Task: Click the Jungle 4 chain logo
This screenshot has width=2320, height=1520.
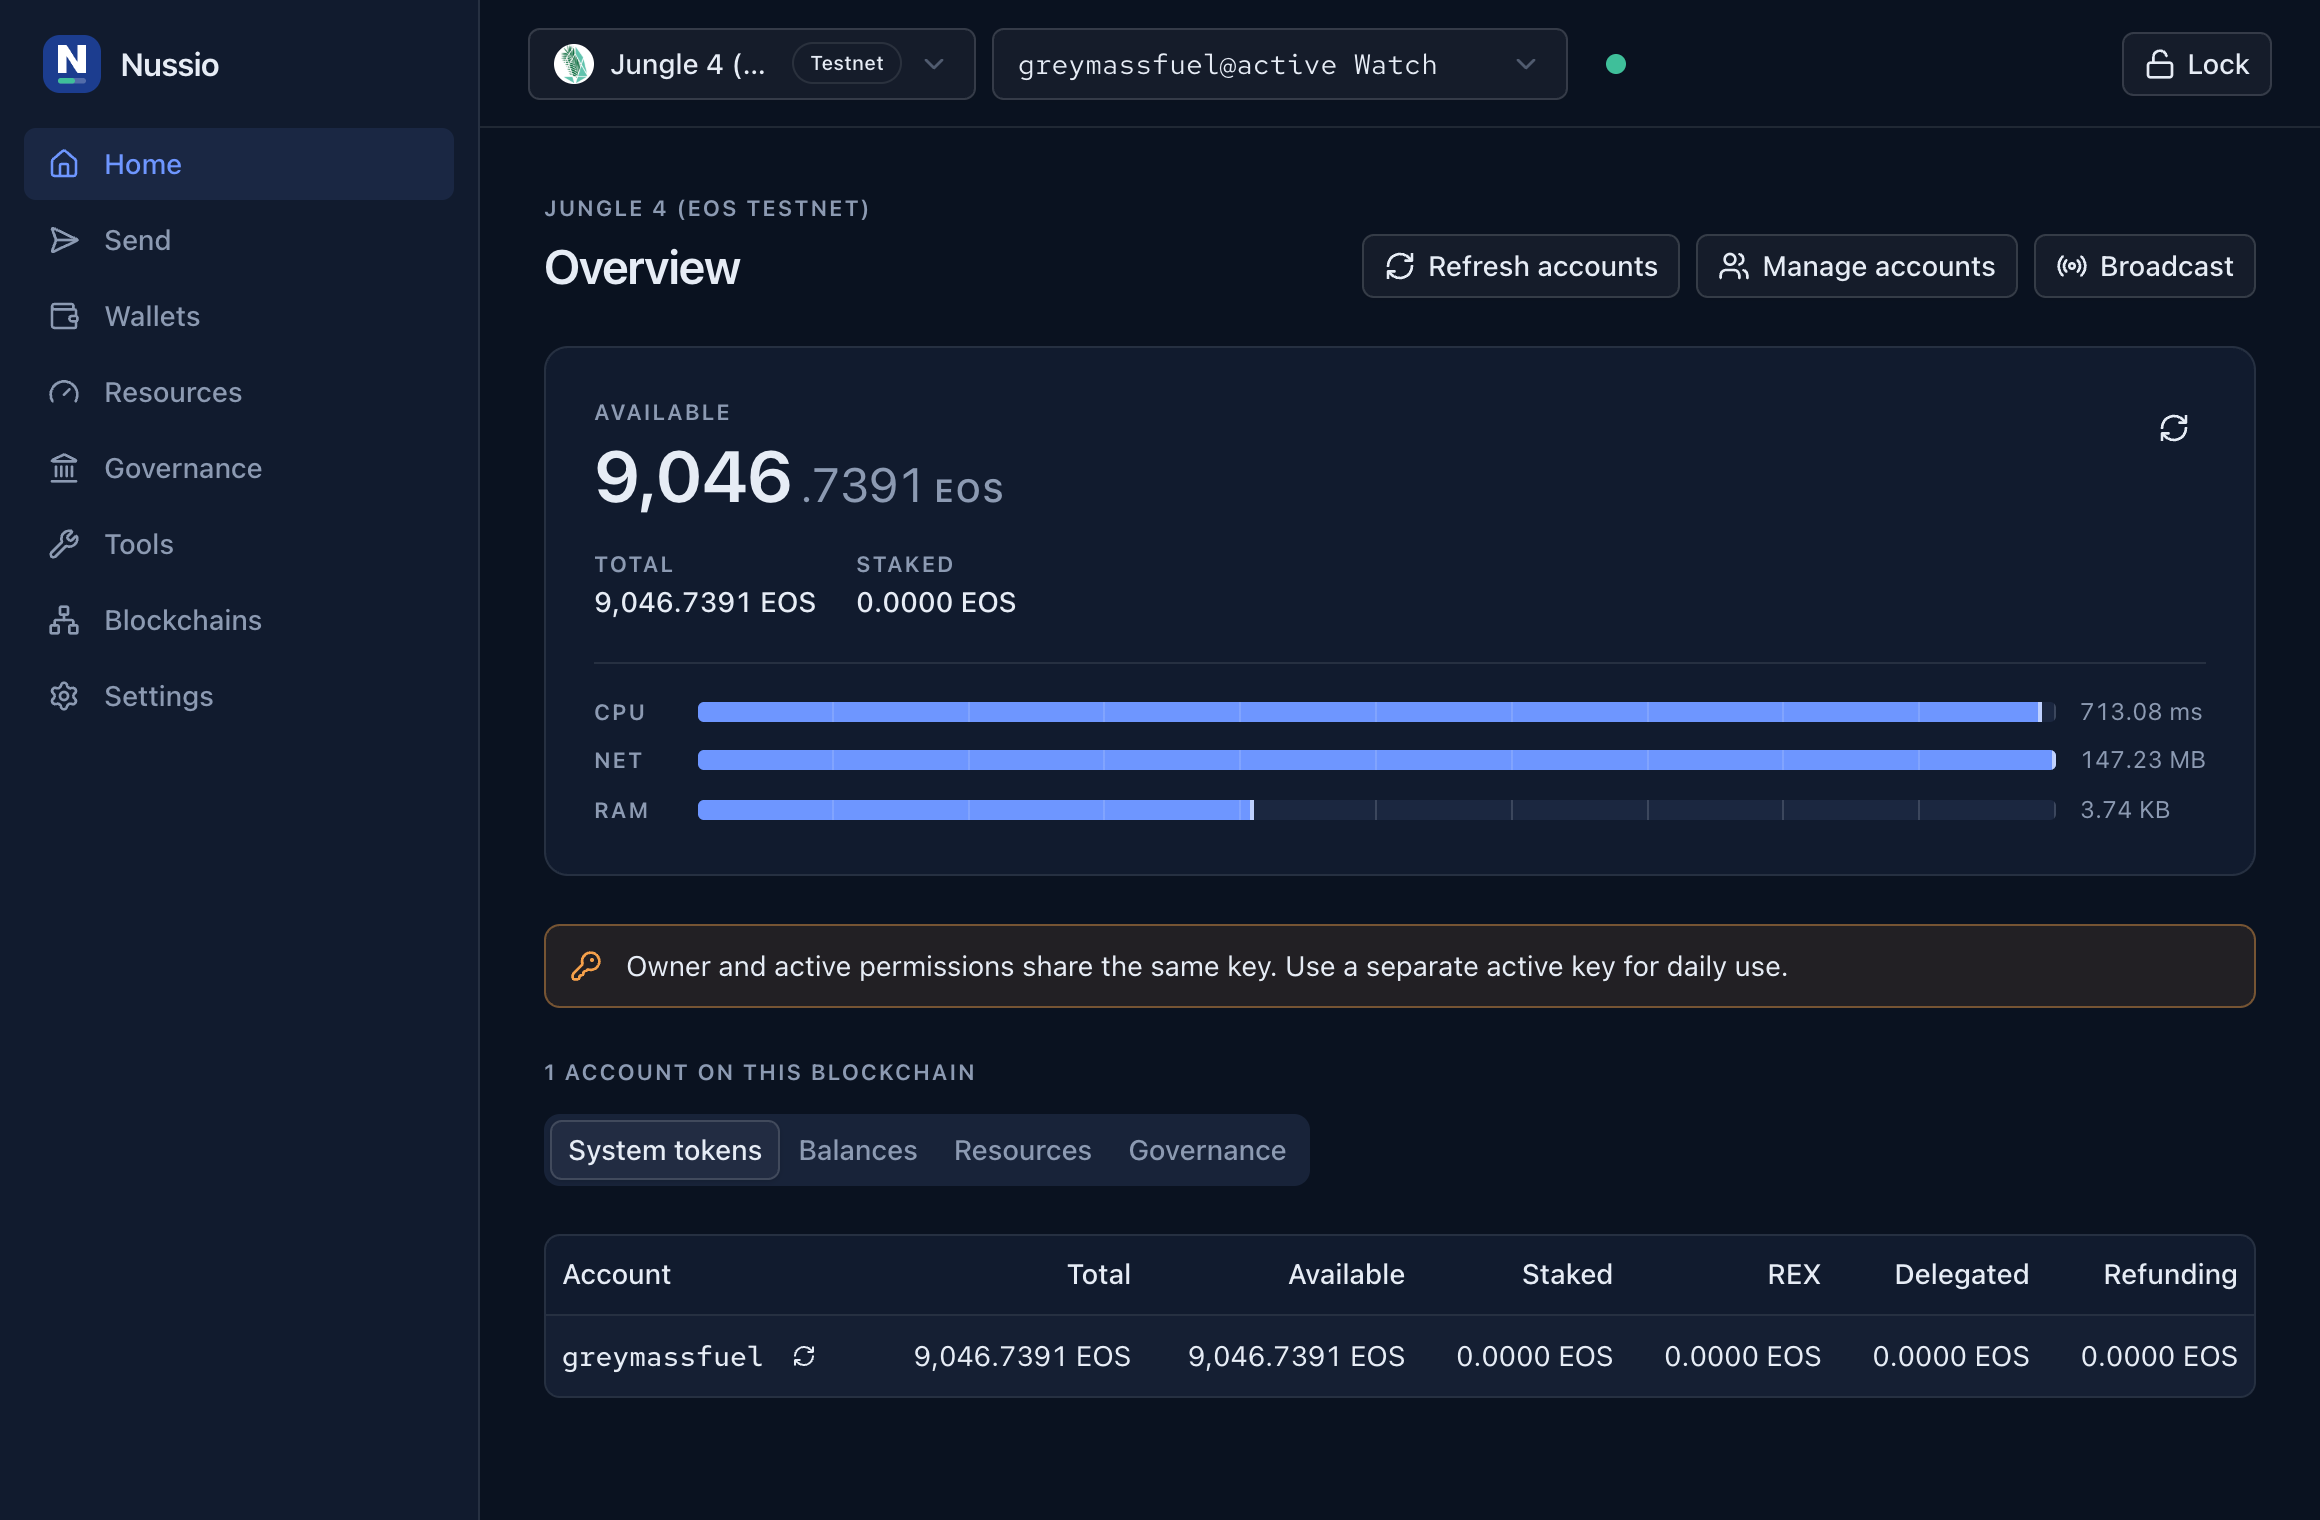Action: click(x=574, y=64)
